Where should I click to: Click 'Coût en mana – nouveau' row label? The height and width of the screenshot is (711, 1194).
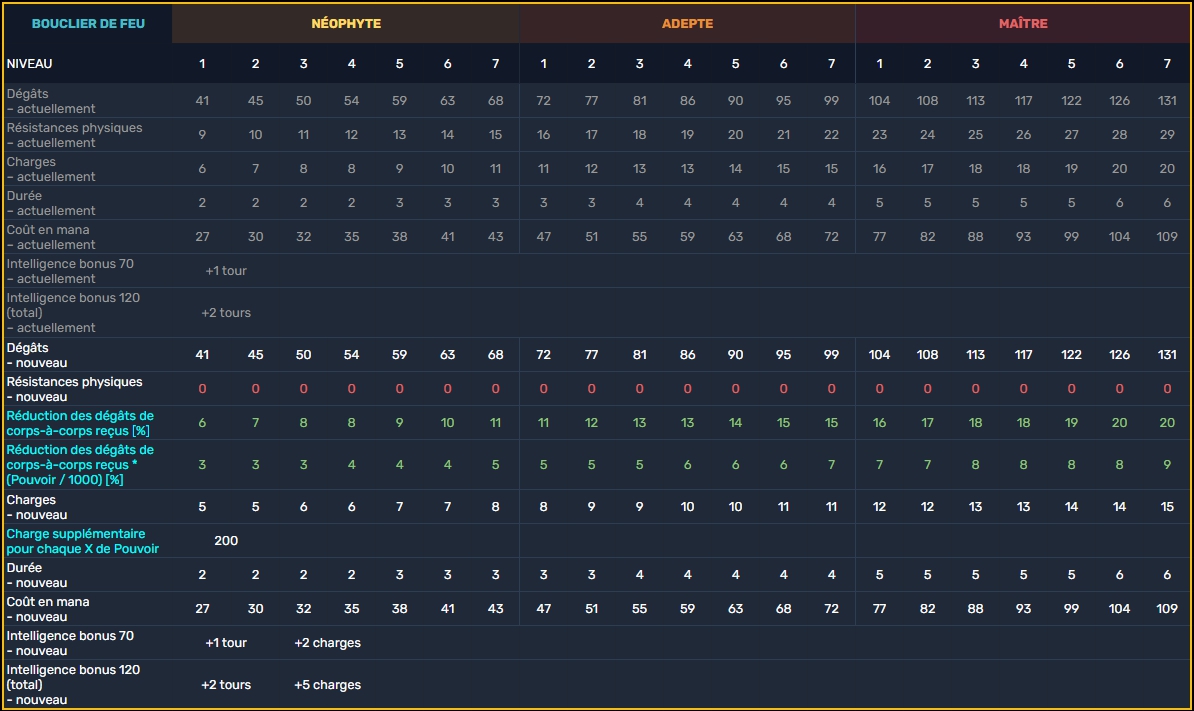pyautogui.click(x=48, y=609)
